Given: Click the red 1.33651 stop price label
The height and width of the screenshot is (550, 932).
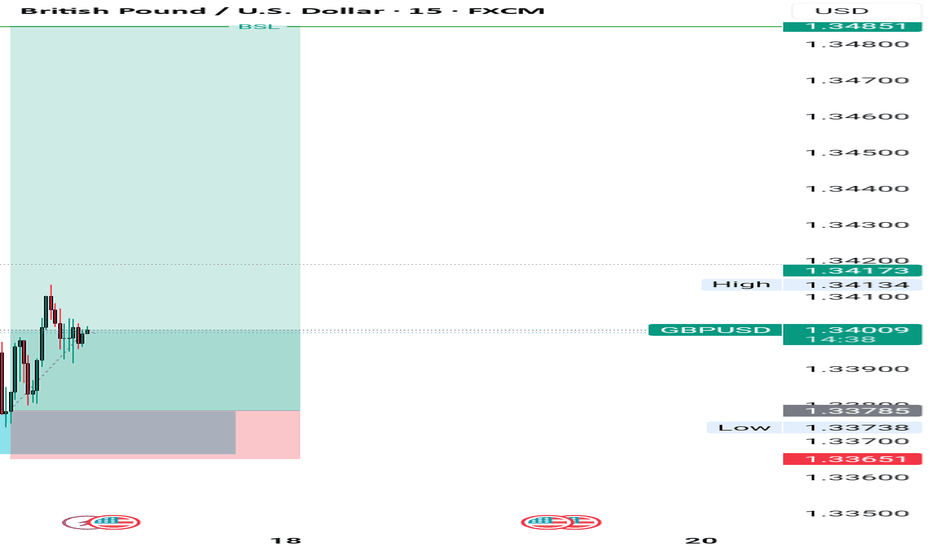Looking at the screenshot, I should (x=852, y=459).
